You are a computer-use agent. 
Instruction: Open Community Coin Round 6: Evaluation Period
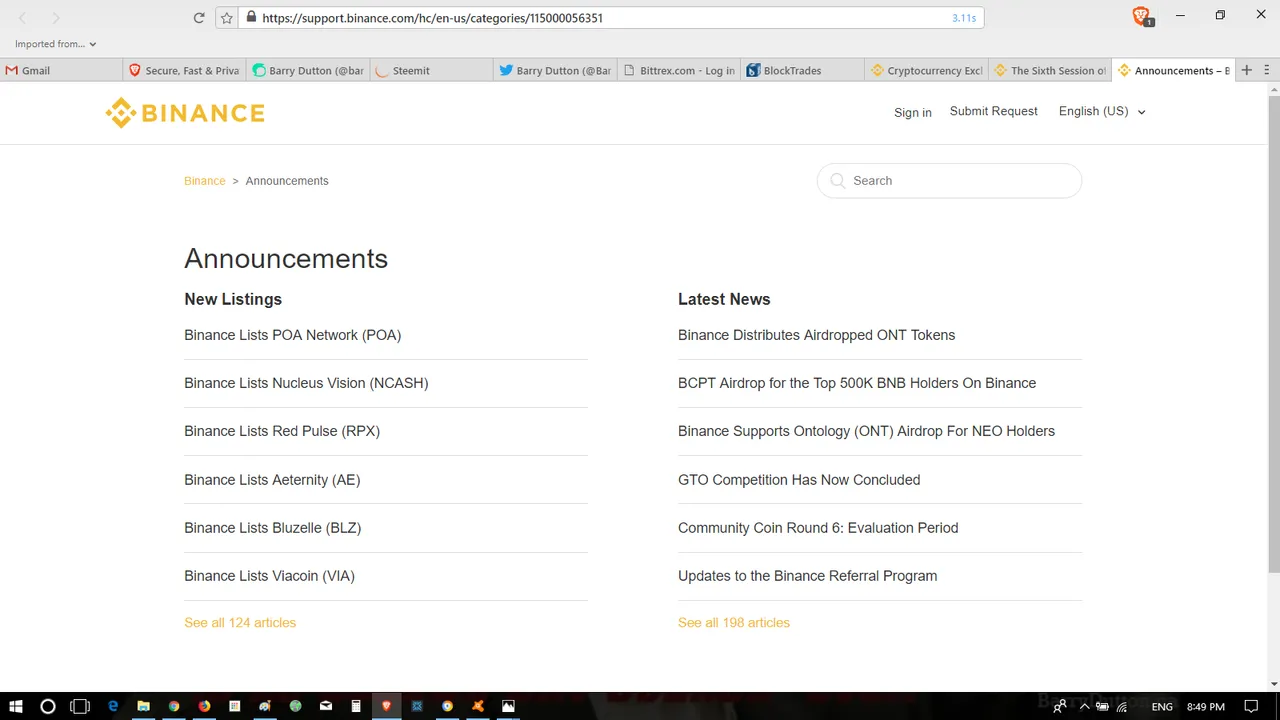(818, 528)
